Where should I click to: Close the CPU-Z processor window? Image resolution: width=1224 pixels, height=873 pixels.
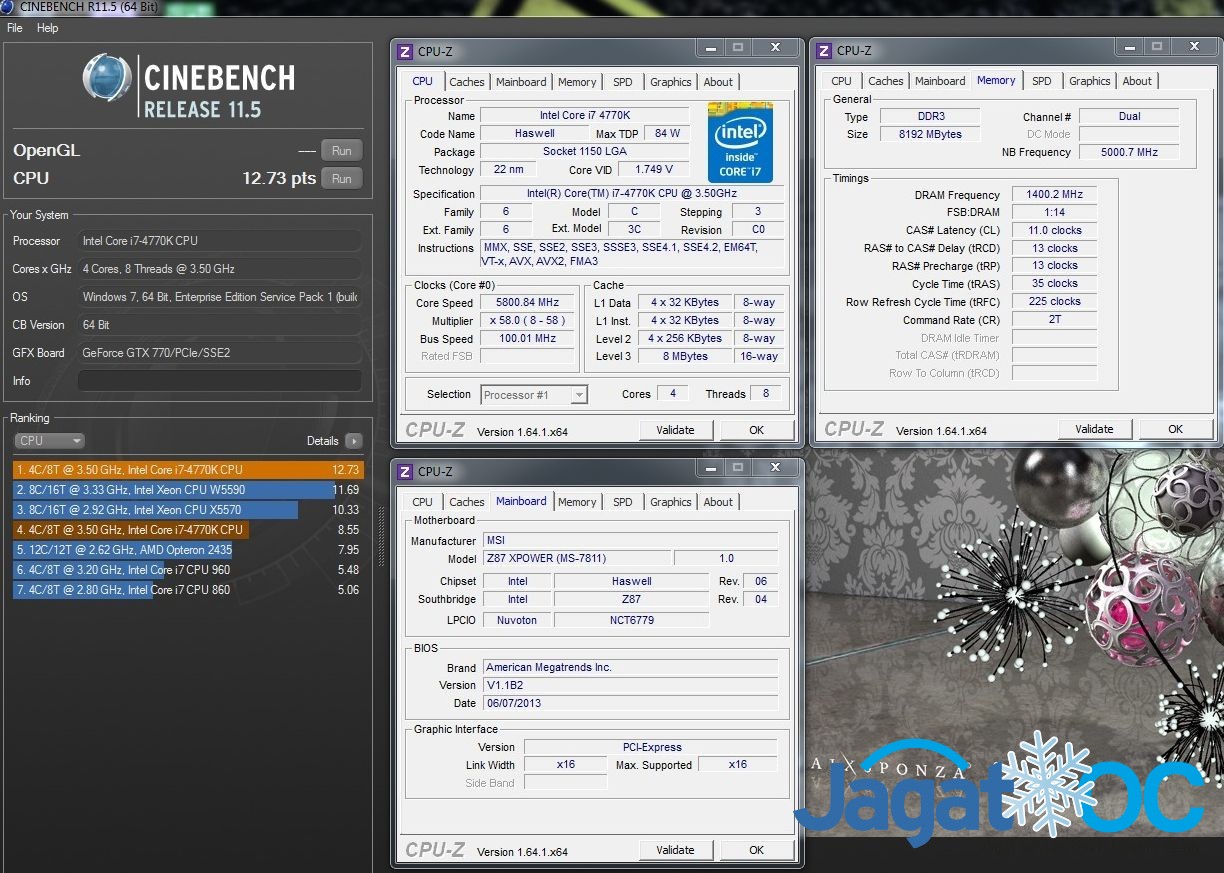(775, 48)
